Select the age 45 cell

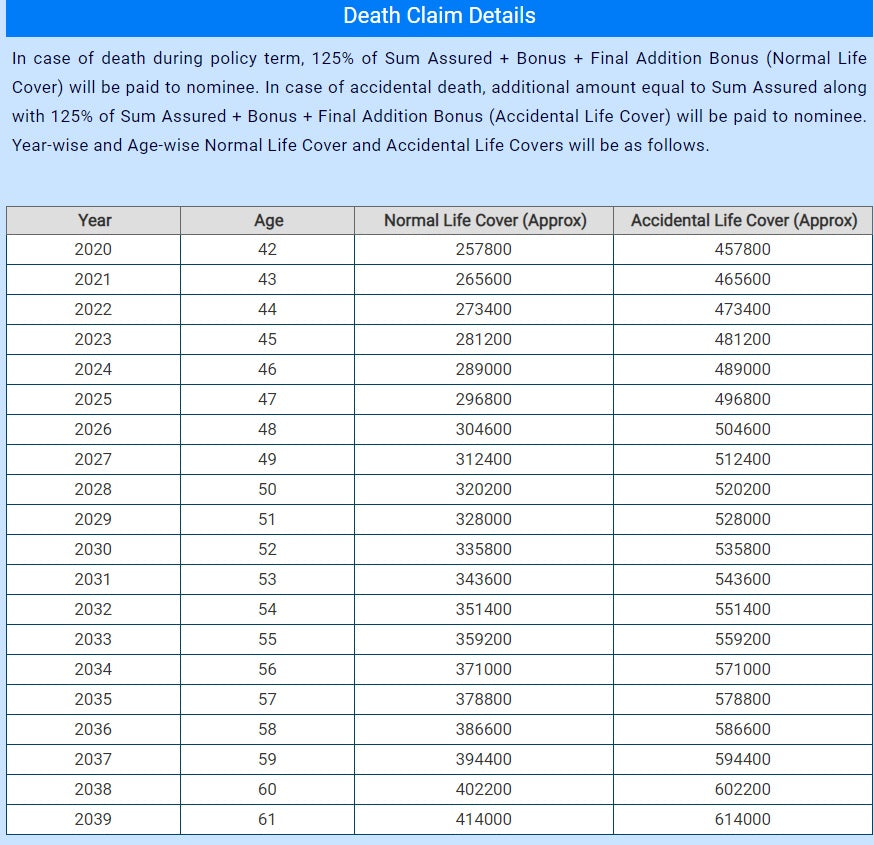tap(267, 340)
